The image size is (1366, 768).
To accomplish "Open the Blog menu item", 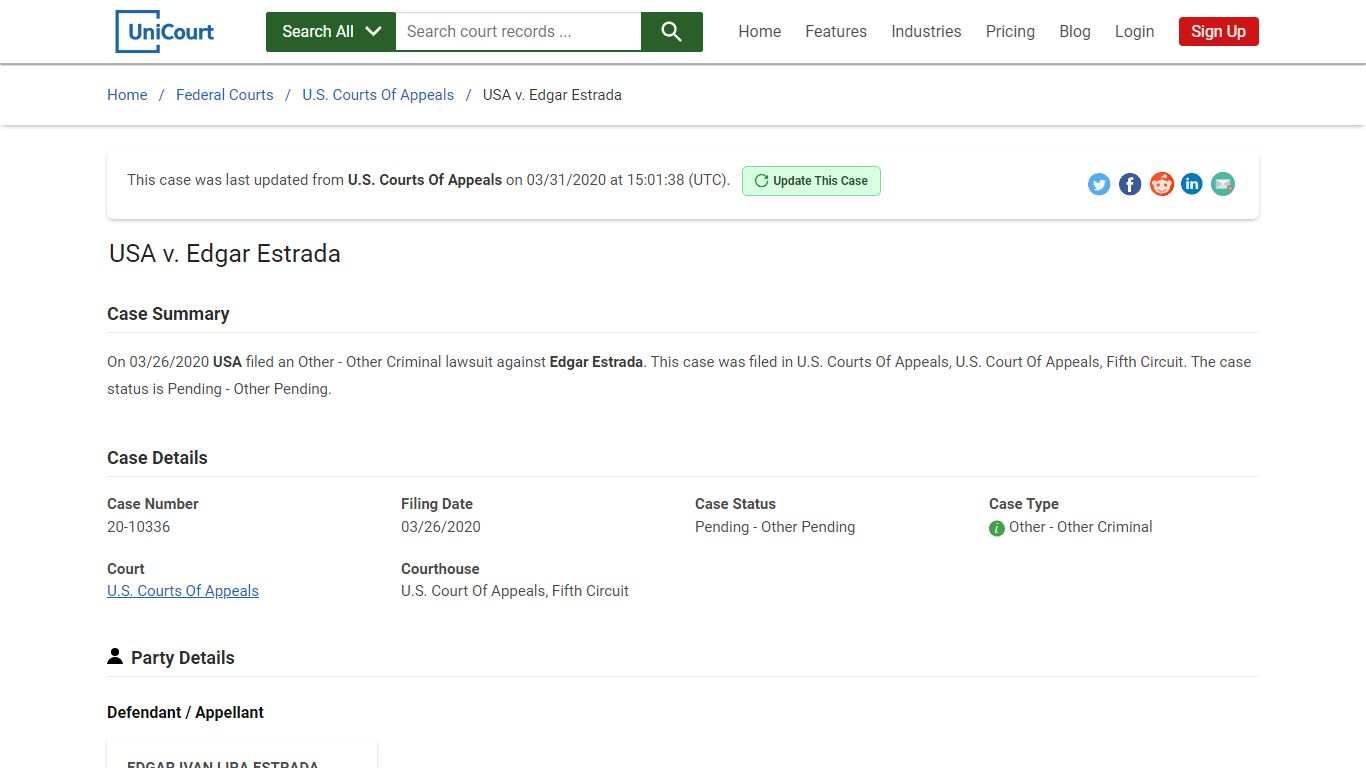I will (x=1075, y=32).
